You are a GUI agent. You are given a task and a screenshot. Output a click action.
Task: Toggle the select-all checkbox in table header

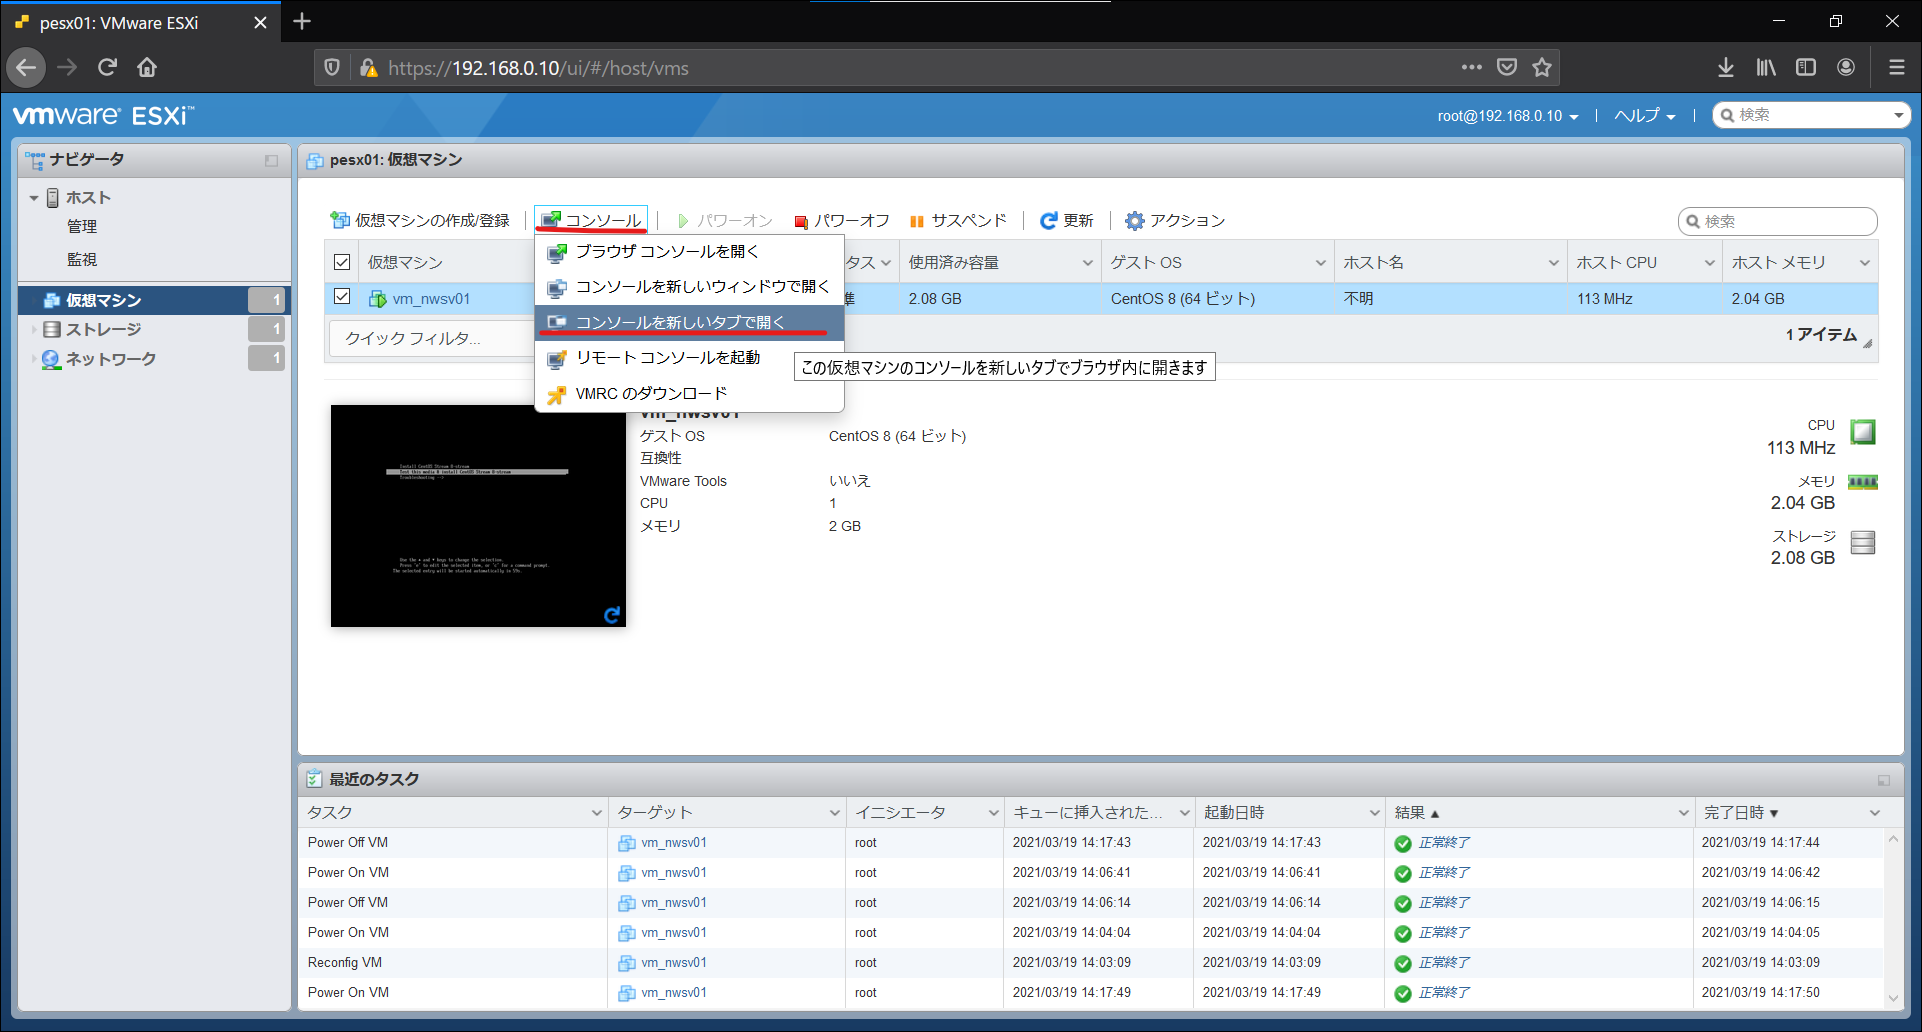click(342, 262)
